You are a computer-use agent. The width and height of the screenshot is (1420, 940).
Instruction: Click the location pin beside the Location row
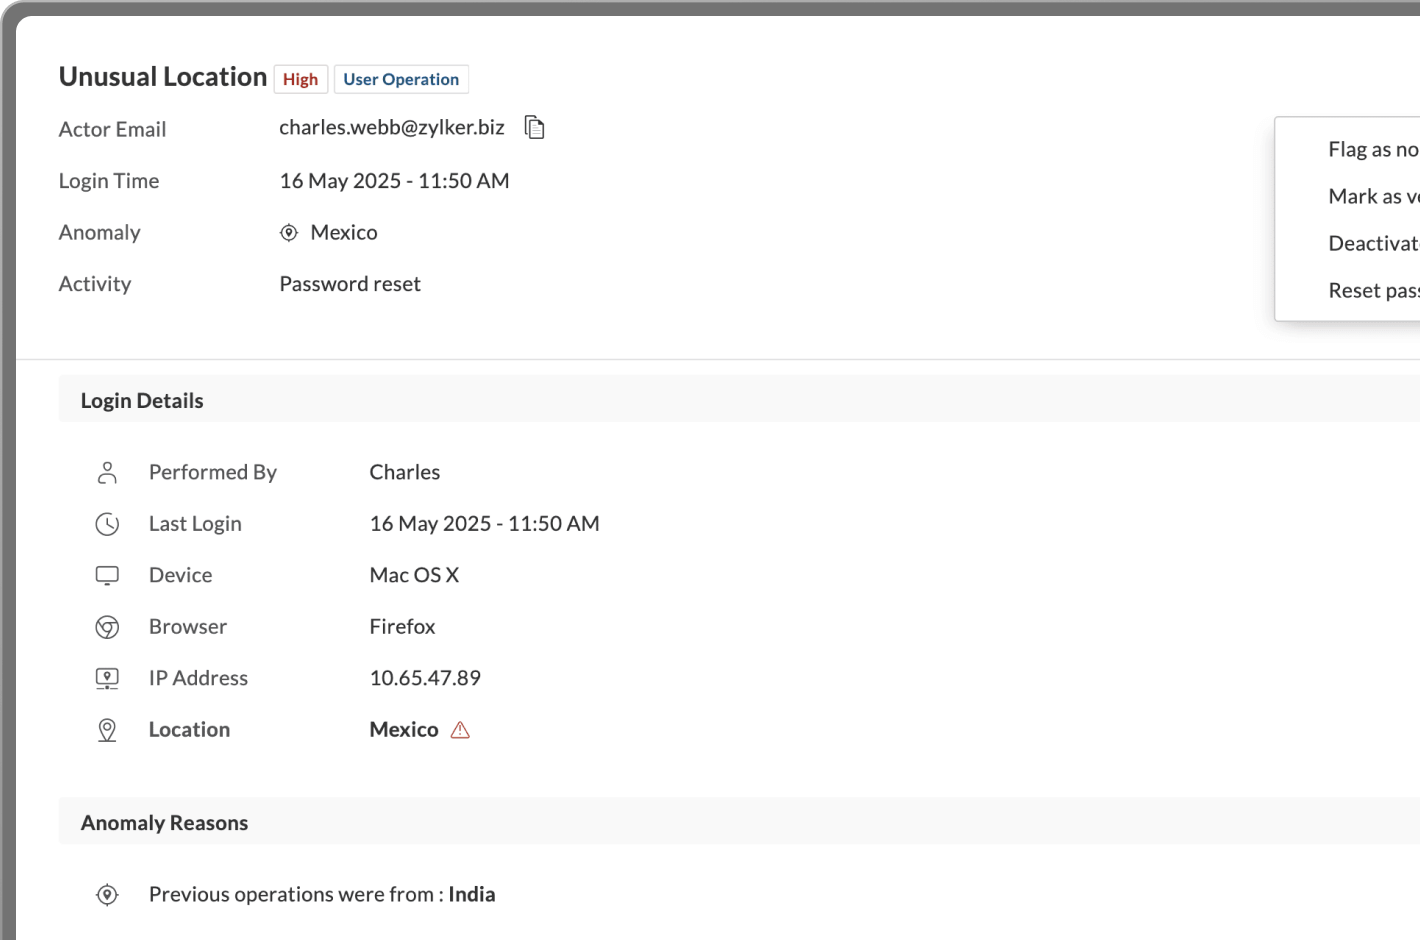click(107, 729)
